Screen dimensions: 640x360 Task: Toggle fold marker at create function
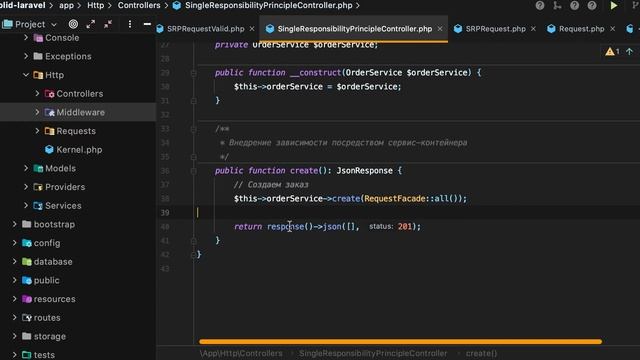click(x=193, y=171)
